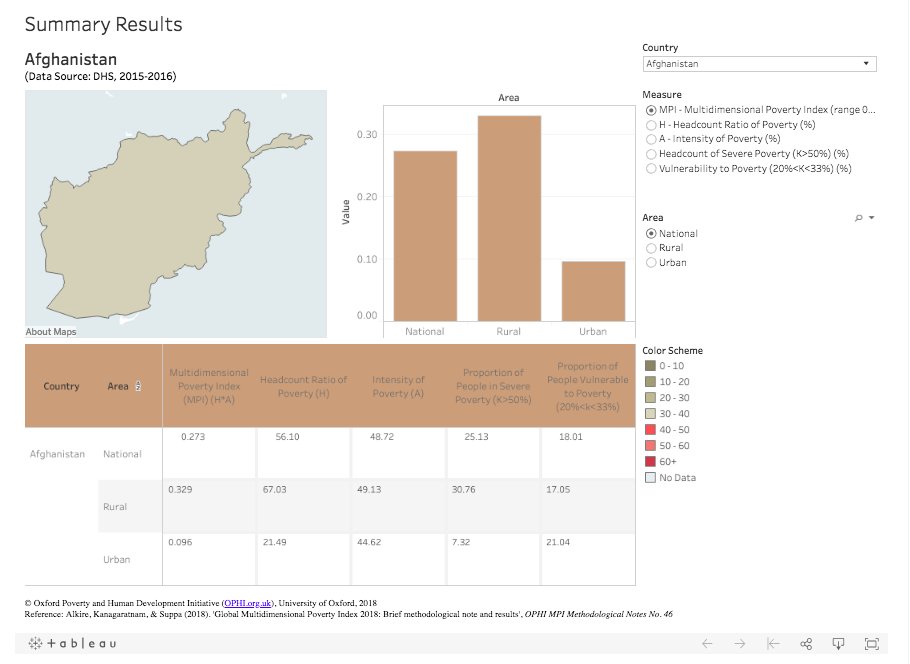Select H - Headcount Ratio of Poverty measure
Image resolution: width=910 pixels, height=664 pixels.
point(651,125)
